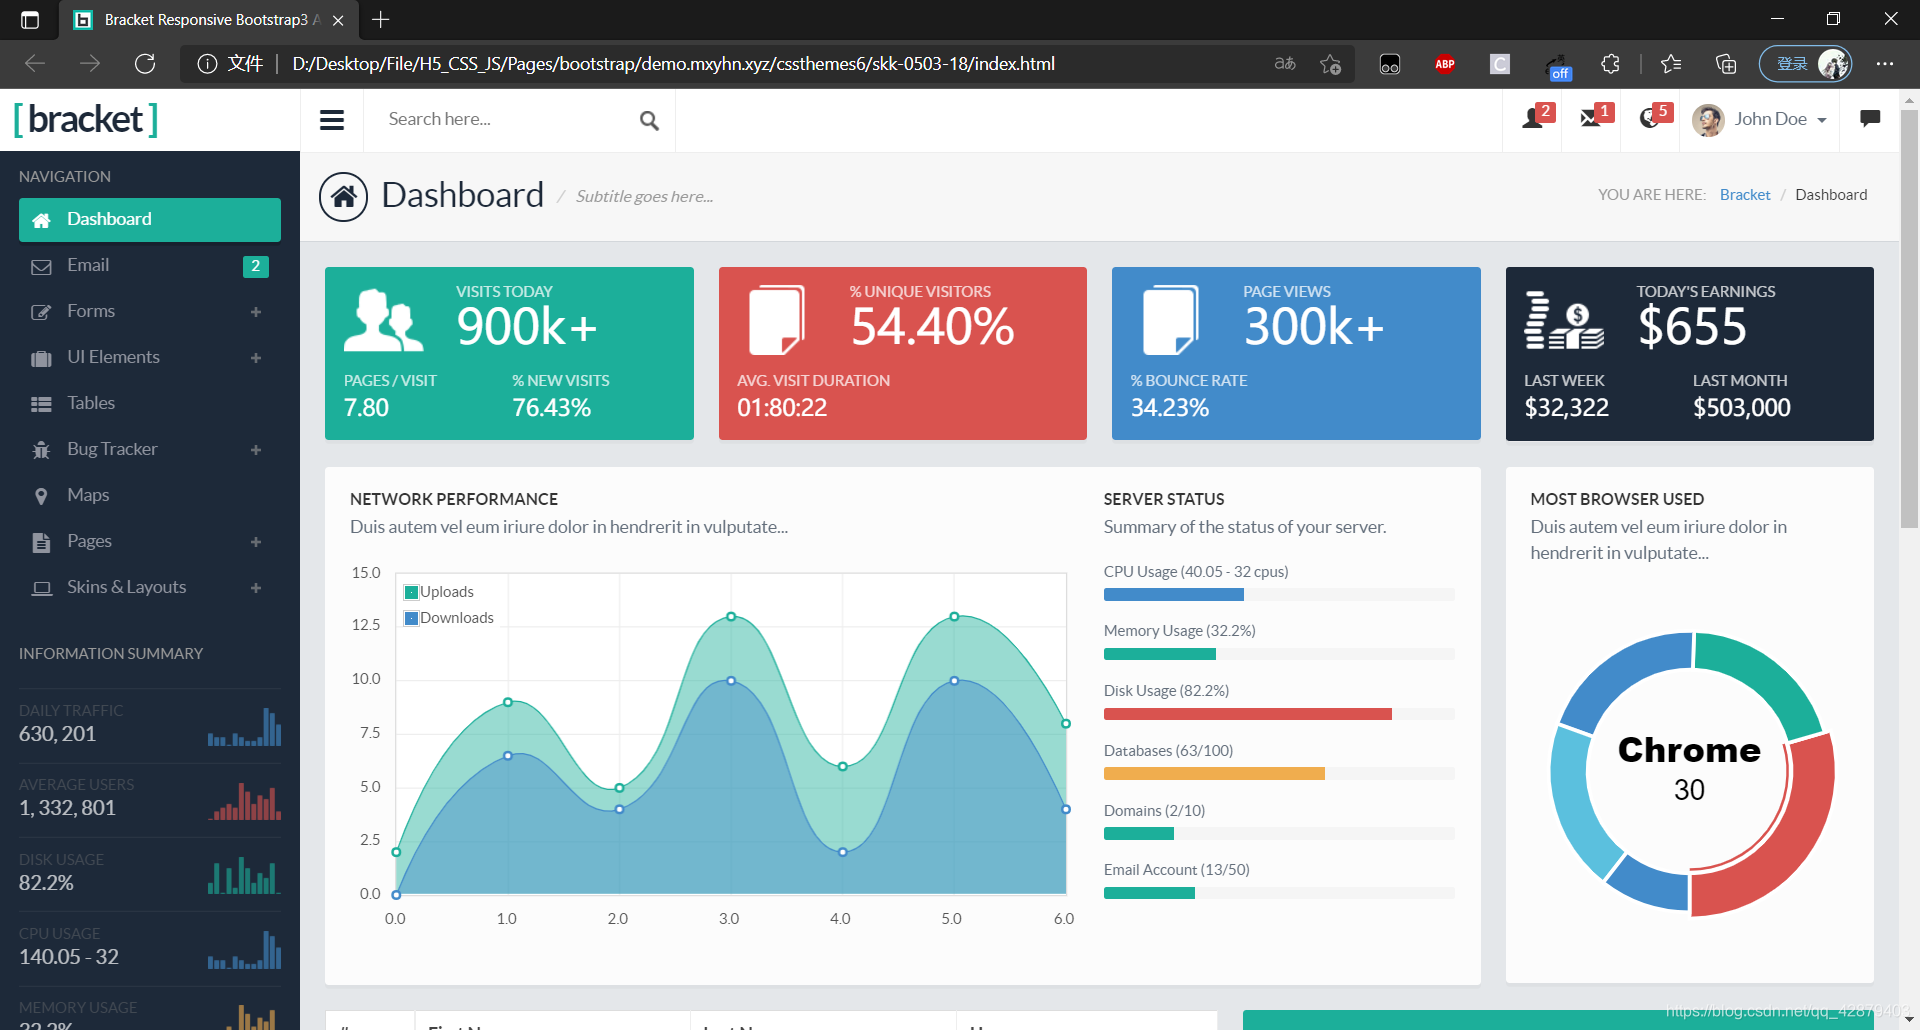
Task: Open Email in the navigation sidebar
Action: pyautogui.click(x=150, y=266)
